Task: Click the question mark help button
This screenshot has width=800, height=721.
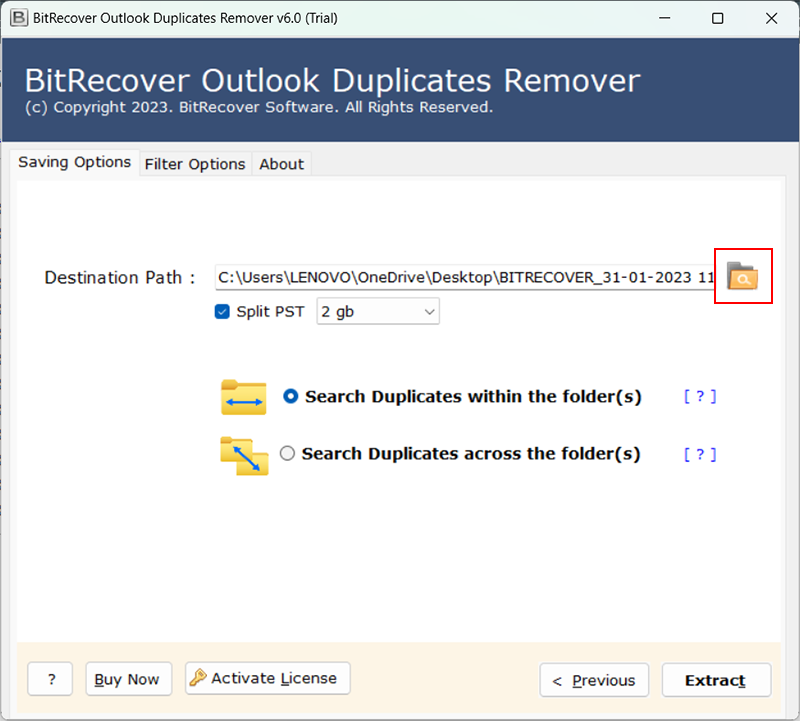Action: pos(50,679)
